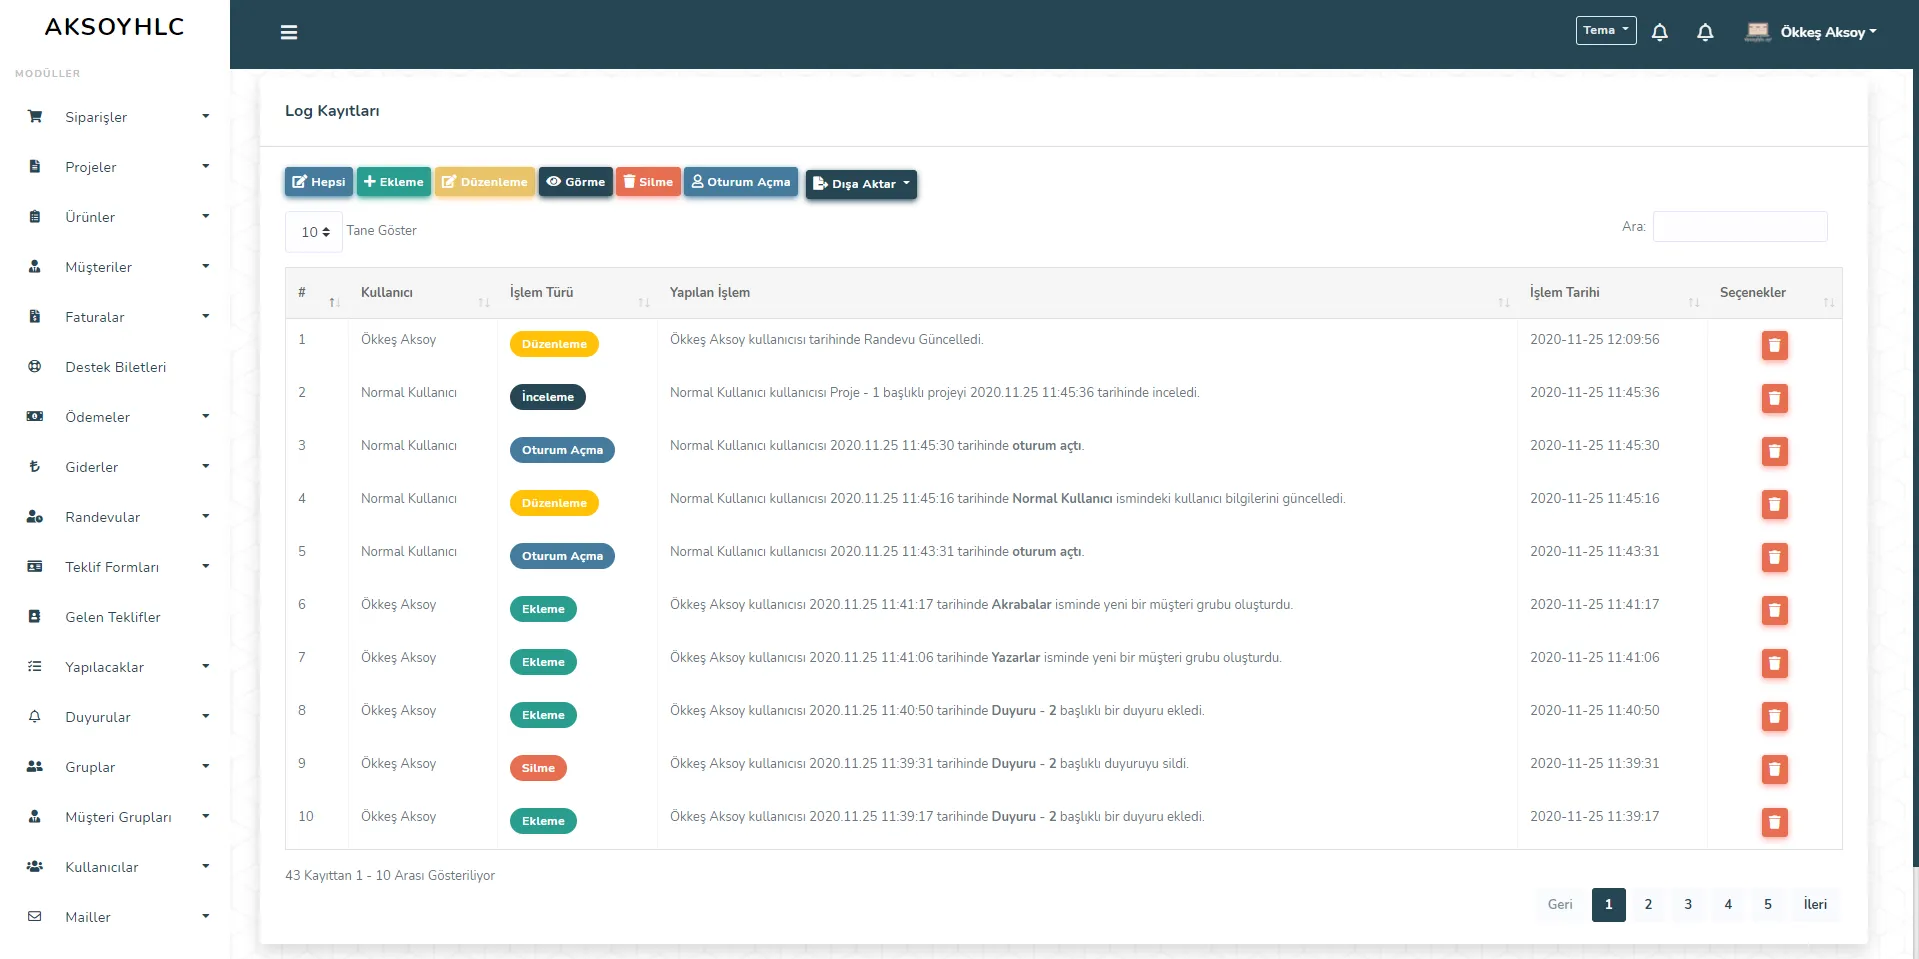Expand the Müşteriler sidebar menu

tap(115, 267)
